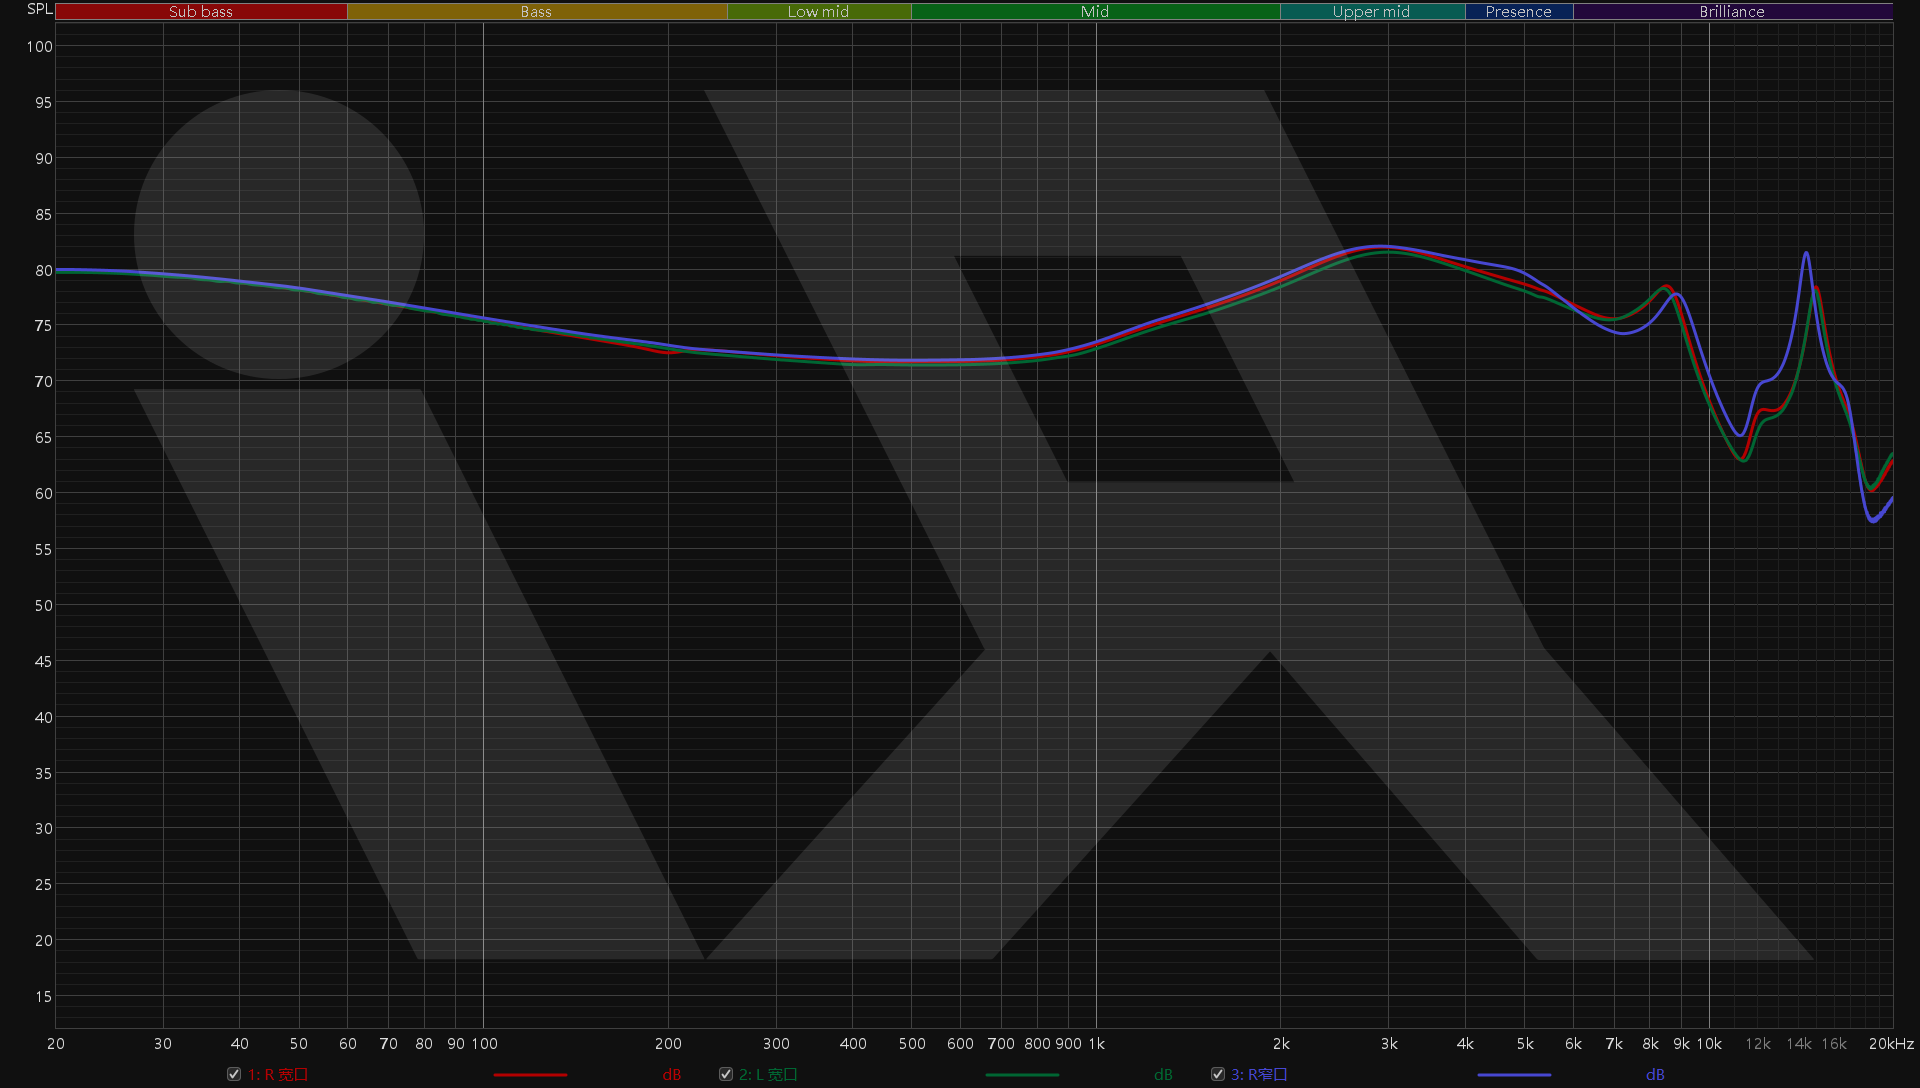The height and width of the screenshot is (1088, 1920).
Task: Select the Mid band label
Action: click(x=1095, y=12)
